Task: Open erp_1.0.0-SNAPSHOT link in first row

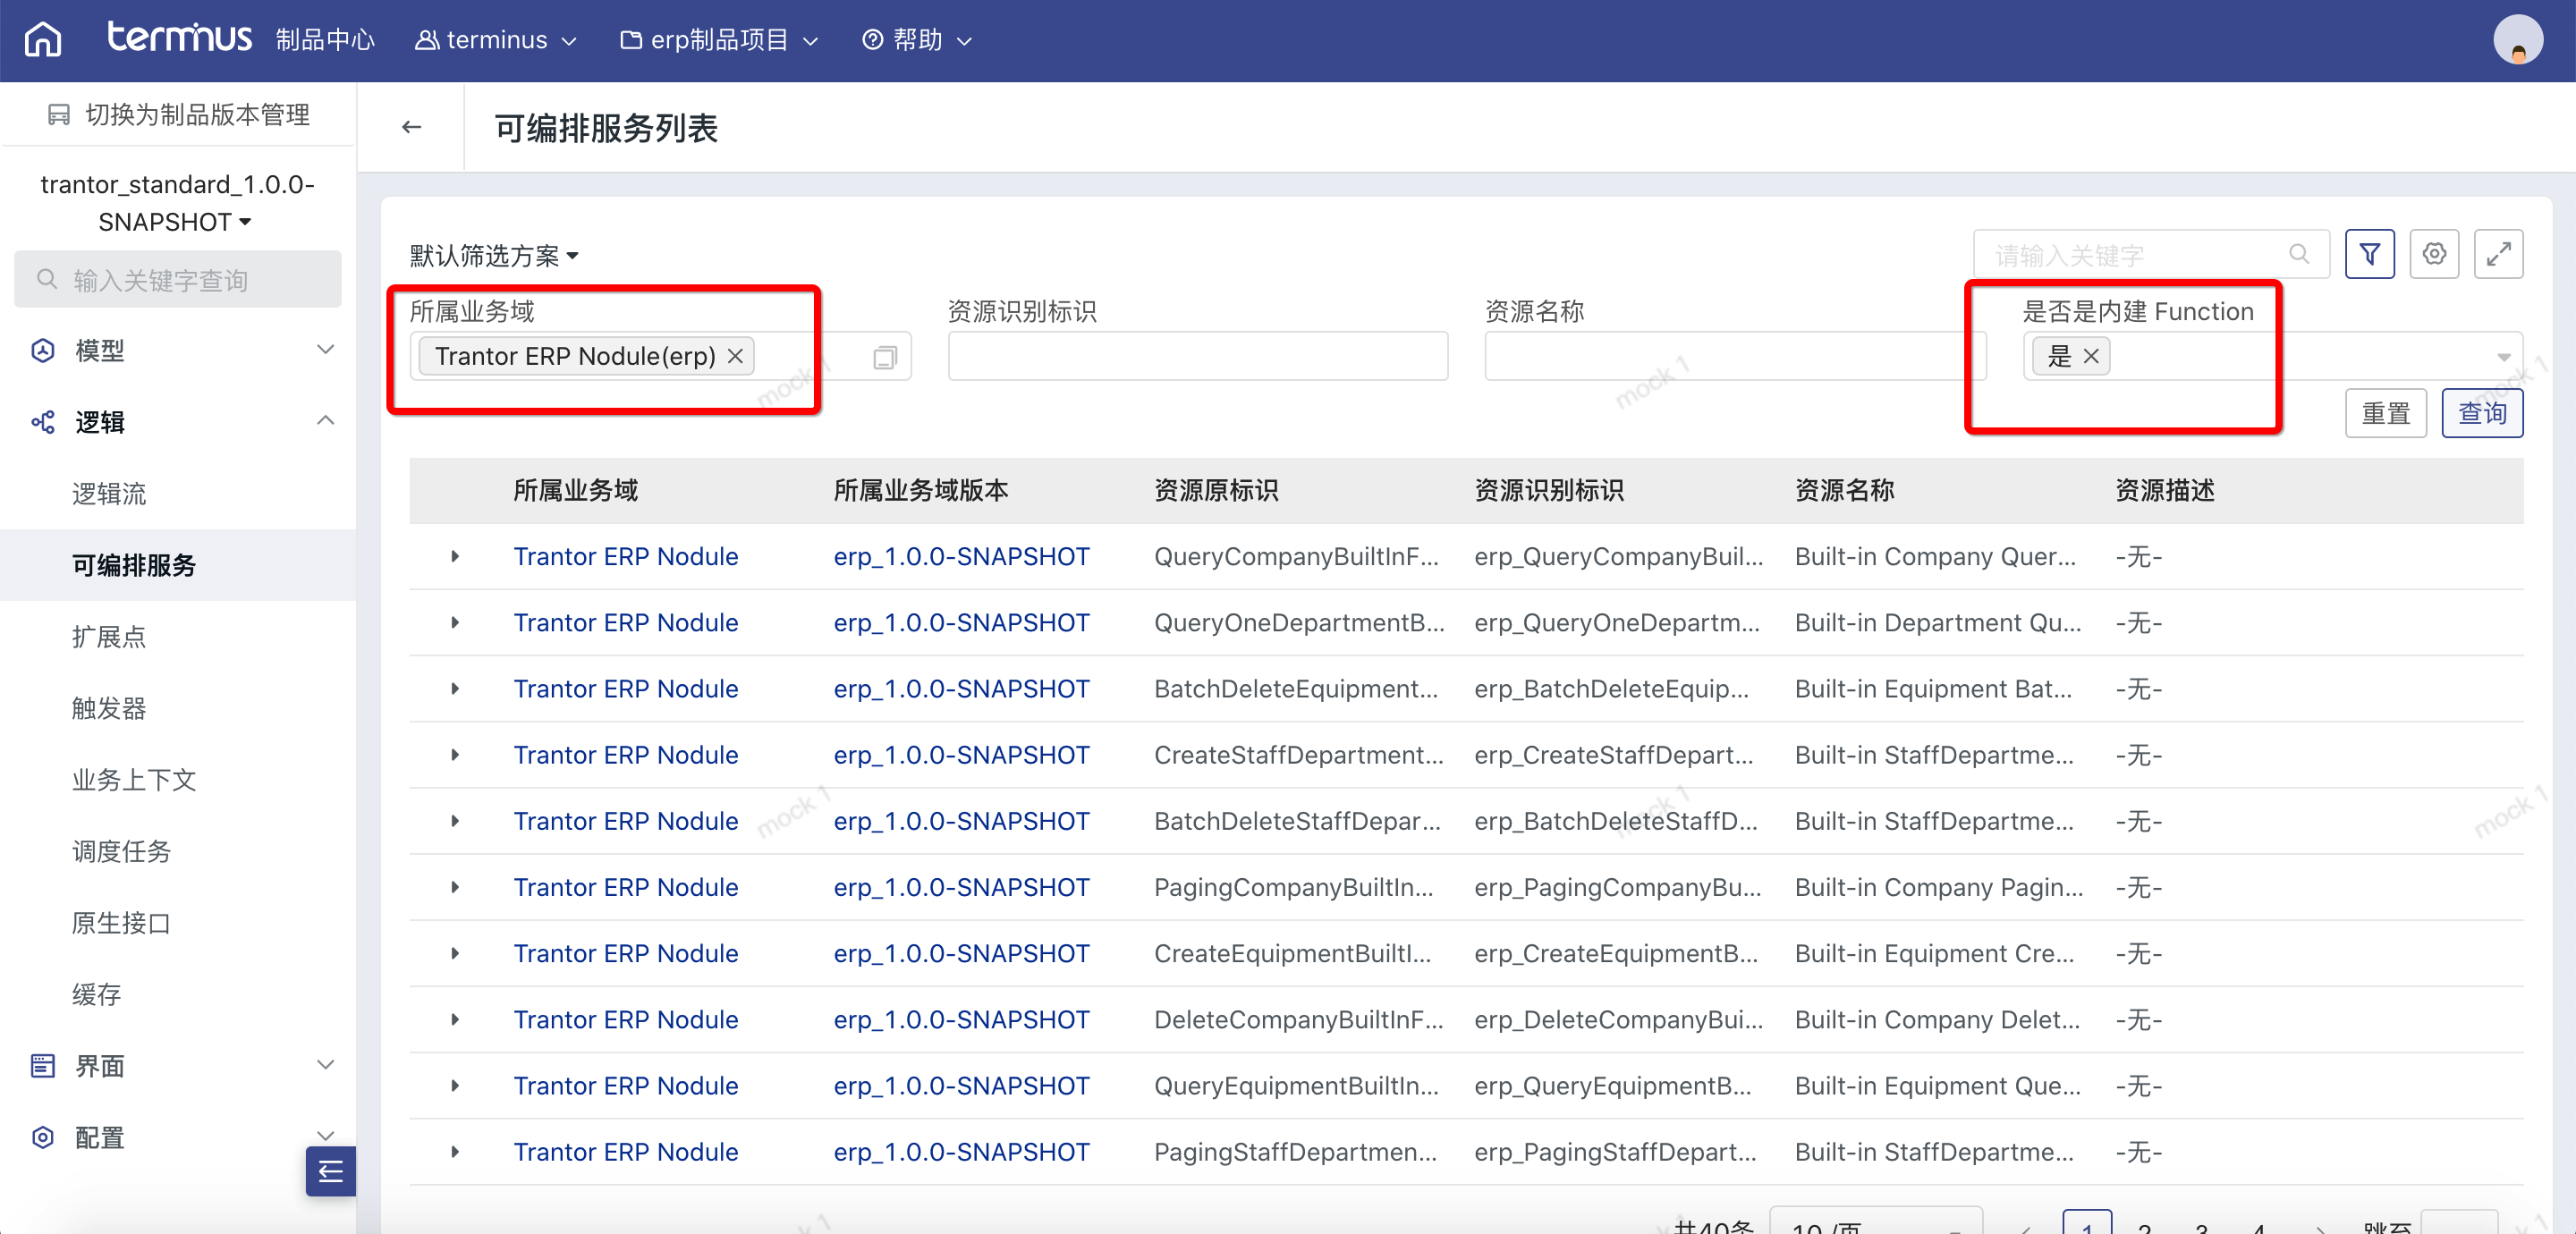Action: pyautogui.click(x=961, y=556)
